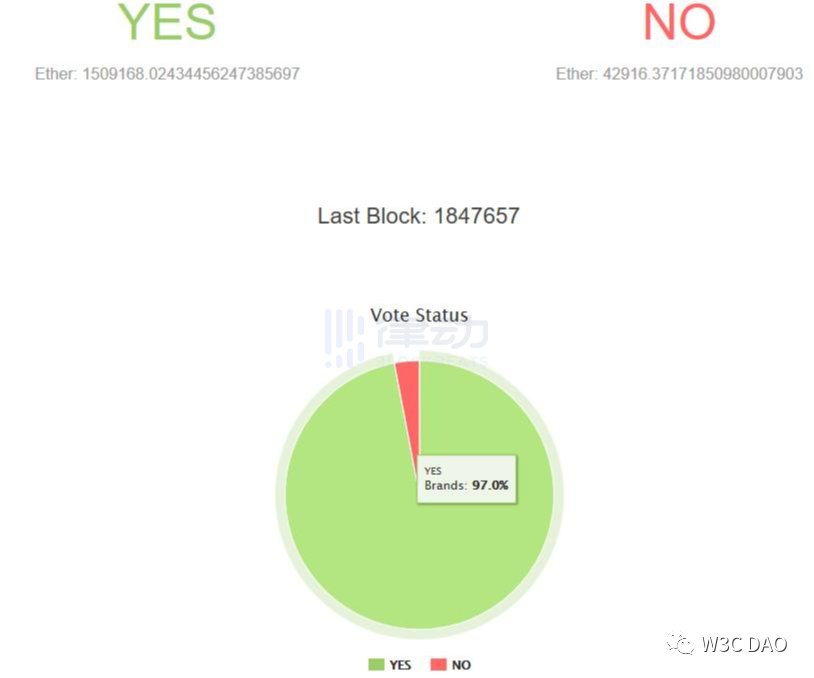
Task: Click the Chinese watermark logo text
Action: click(432, 332)
